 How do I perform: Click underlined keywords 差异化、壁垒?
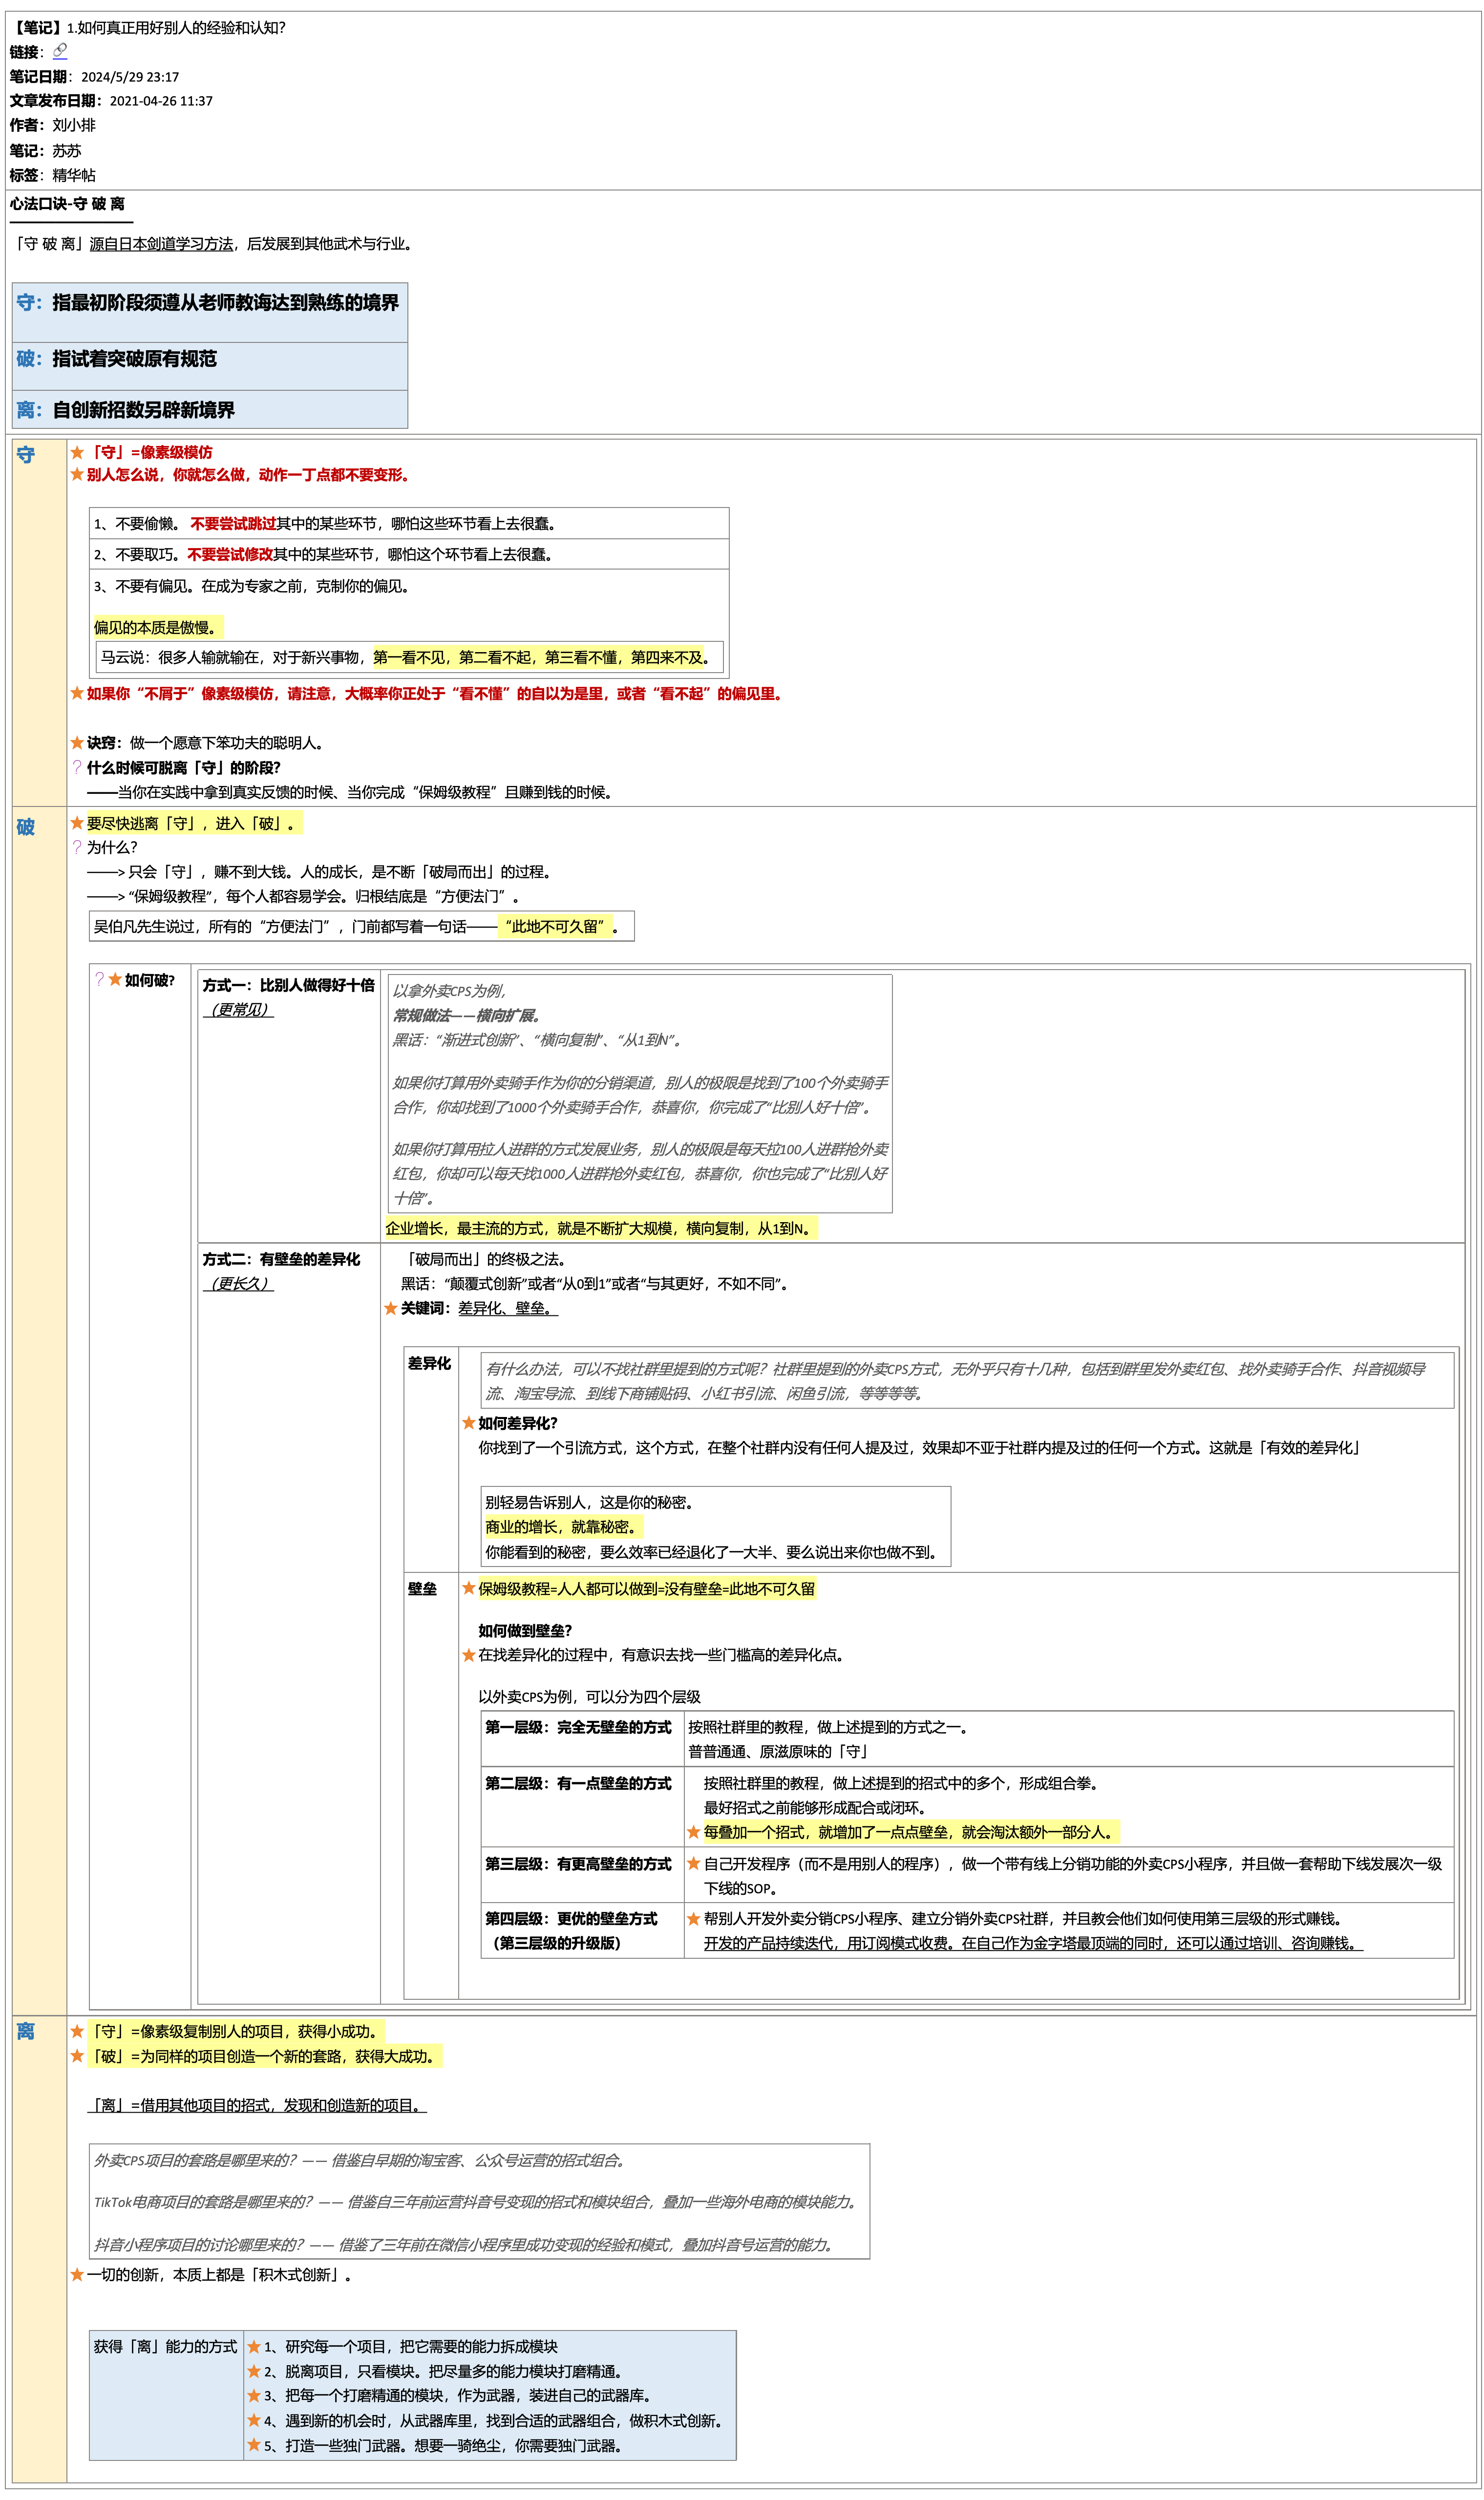[508, 1308]
